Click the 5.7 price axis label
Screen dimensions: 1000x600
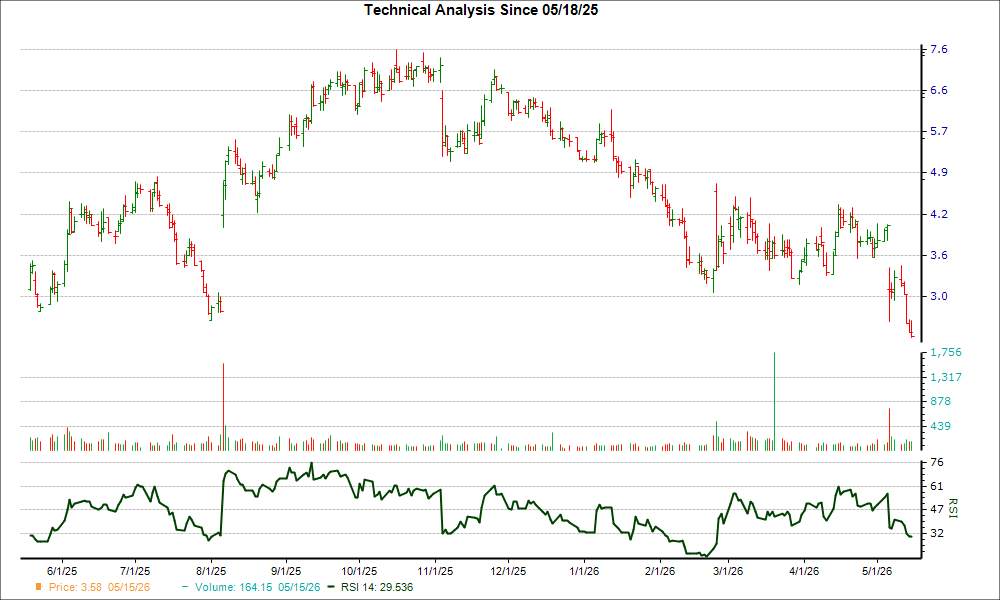tap(939, 131)
